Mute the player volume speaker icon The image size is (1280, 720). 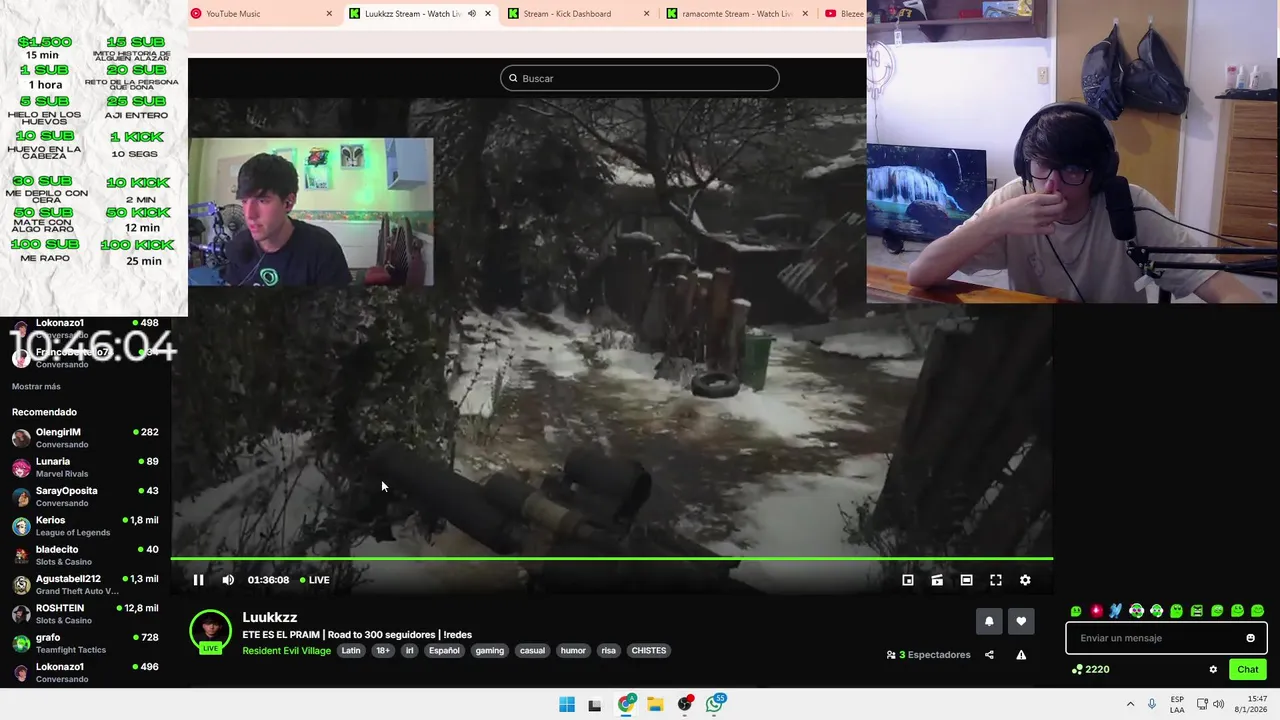228,580
